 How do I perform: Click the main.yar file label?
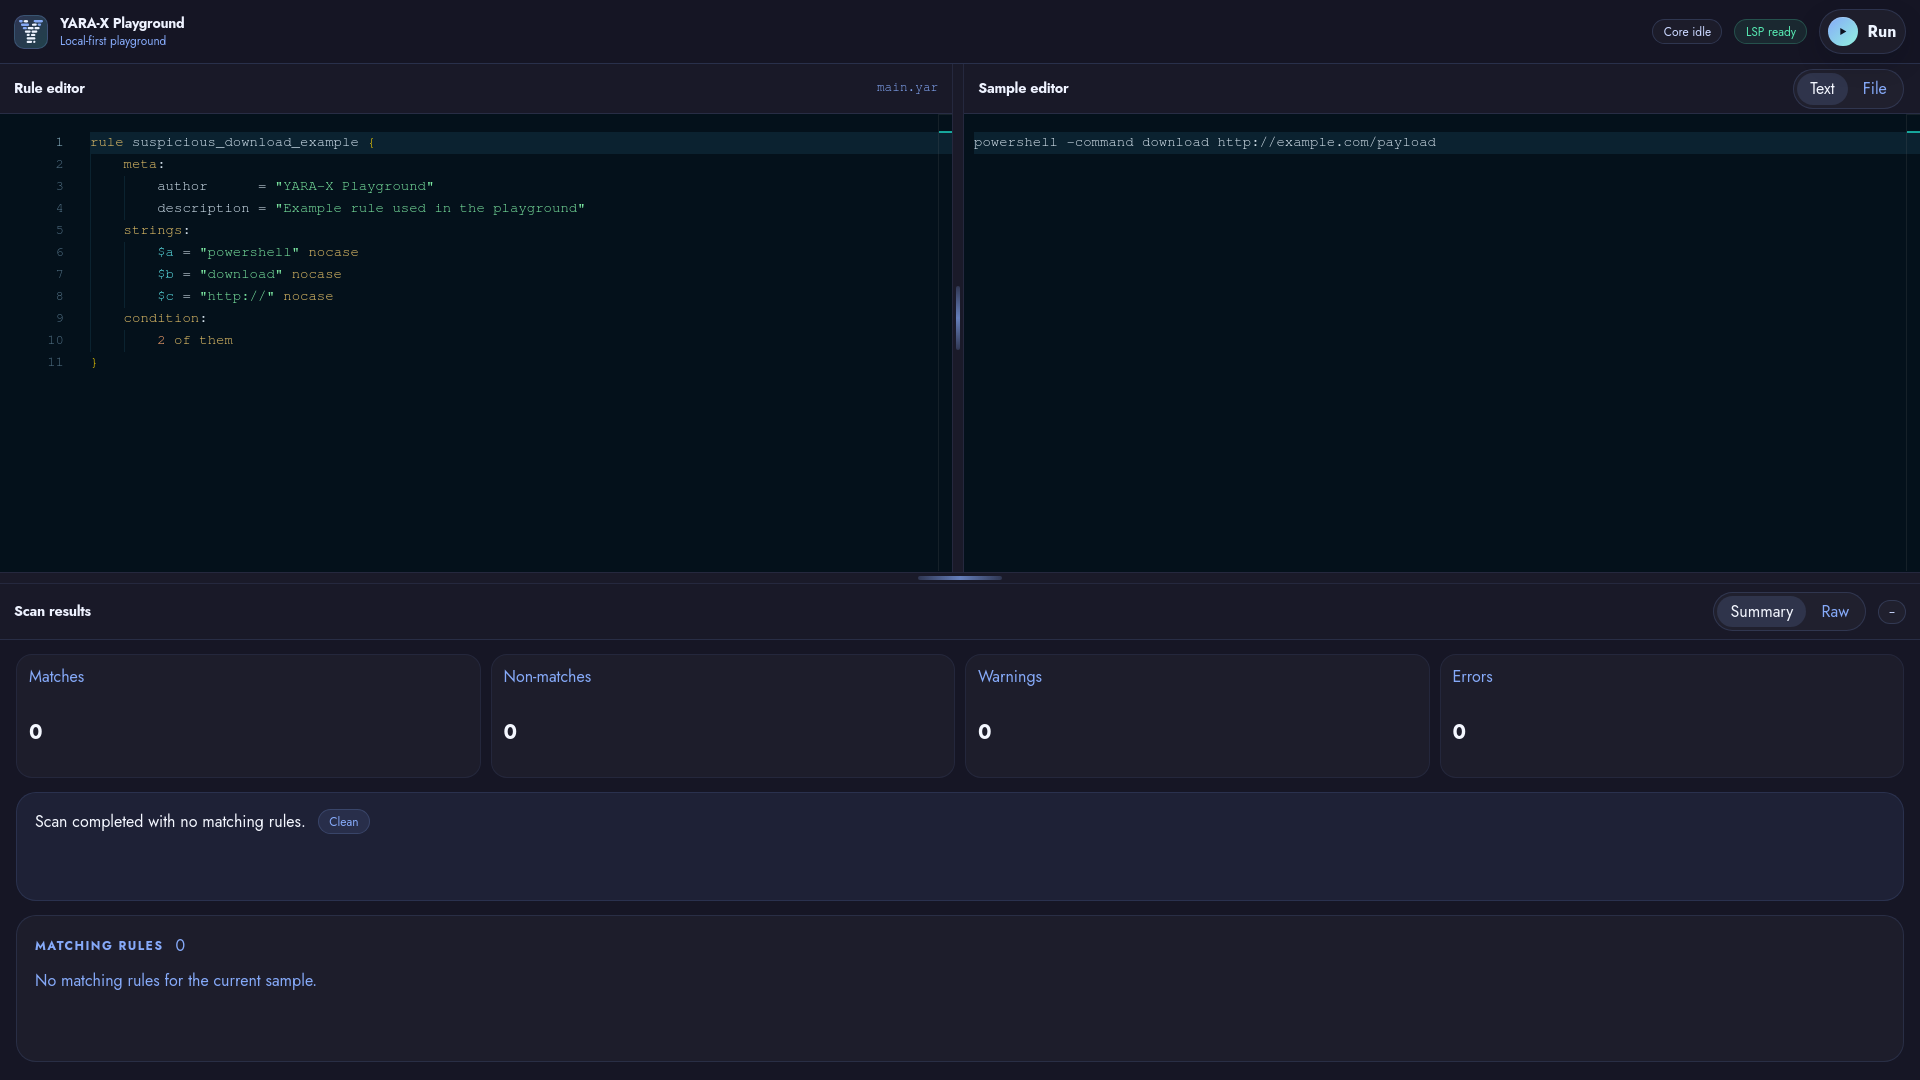click(x=906, y=88)
